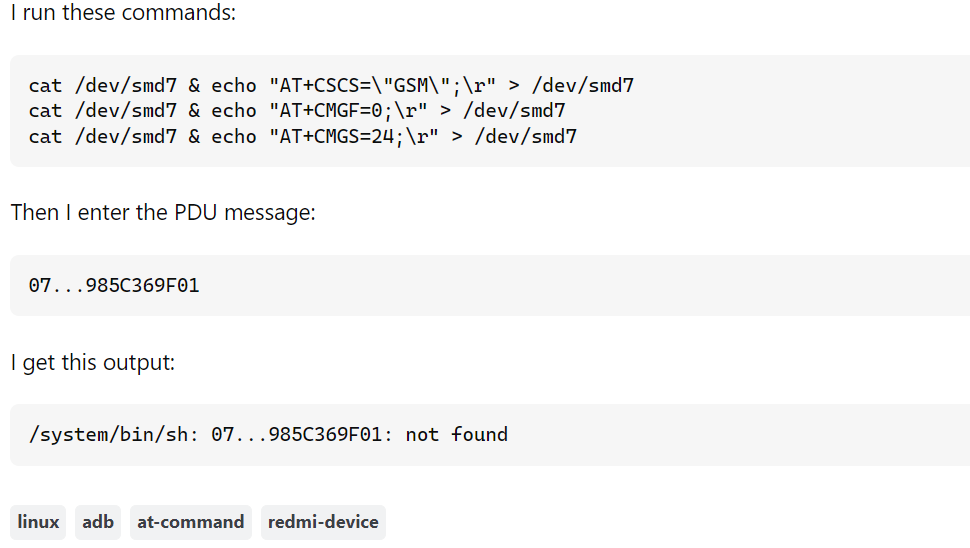This screenshot has height=548, width=970.
Task: Click the 'not found' error text
Action: coord(457,434)
